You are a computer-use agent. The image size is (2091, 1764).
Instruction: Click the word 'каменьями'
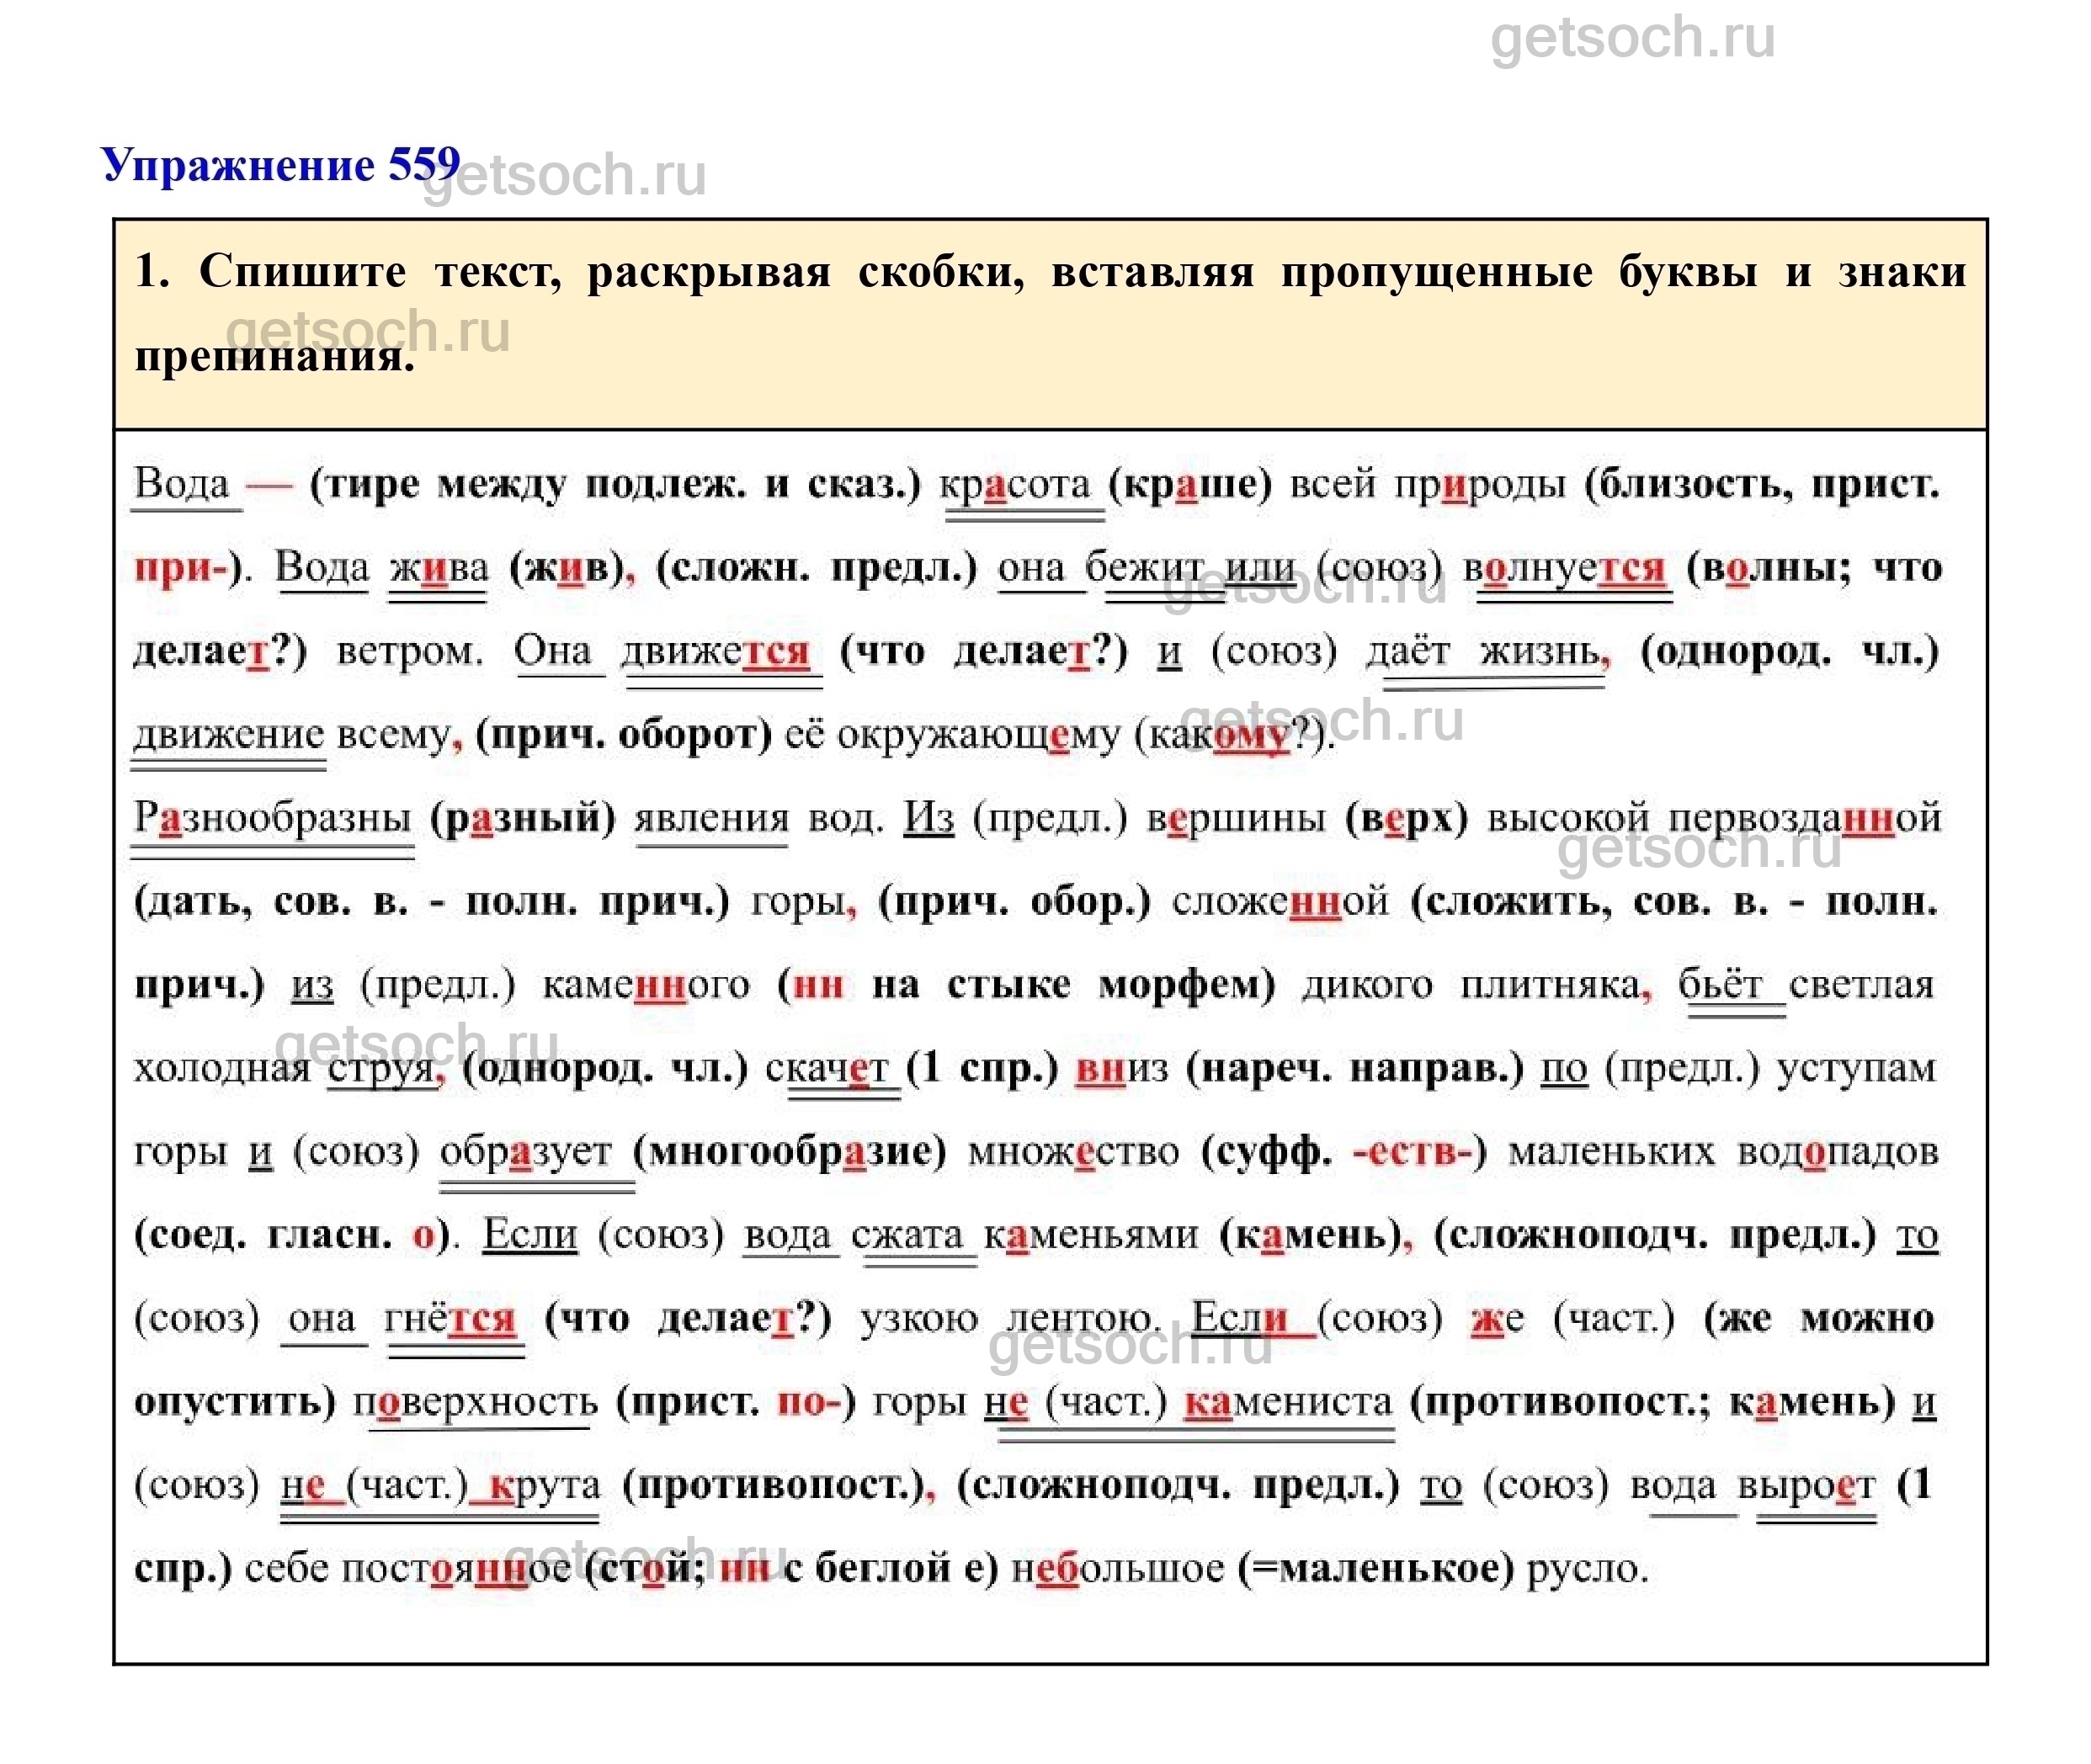point(1090,1236)
